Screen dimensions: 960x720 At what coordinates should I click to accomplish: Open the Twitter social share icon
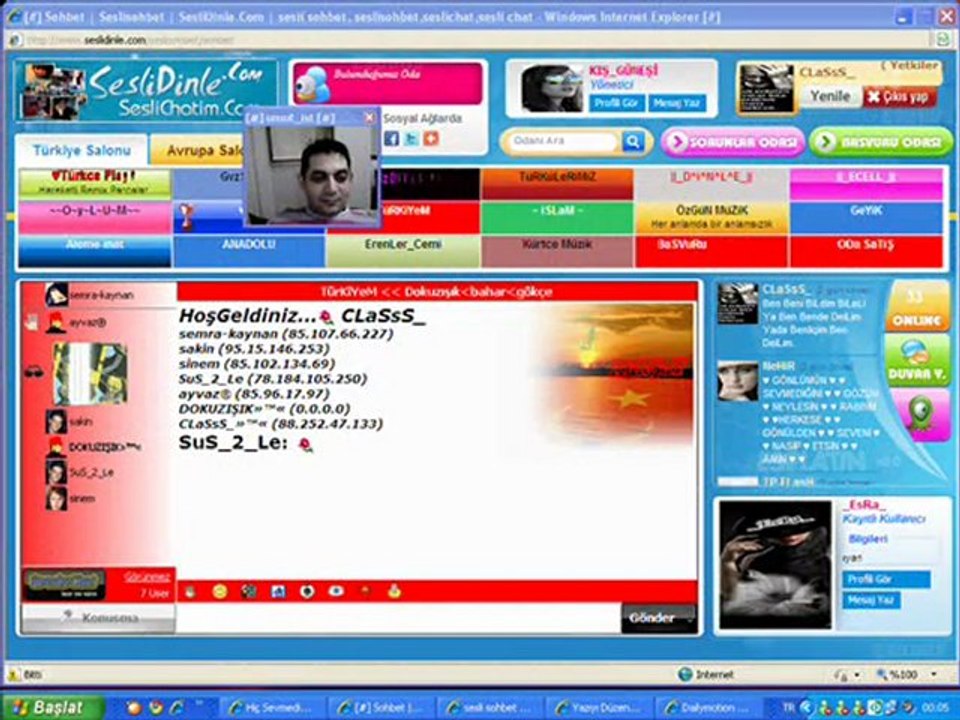click(x=411, y=138)
